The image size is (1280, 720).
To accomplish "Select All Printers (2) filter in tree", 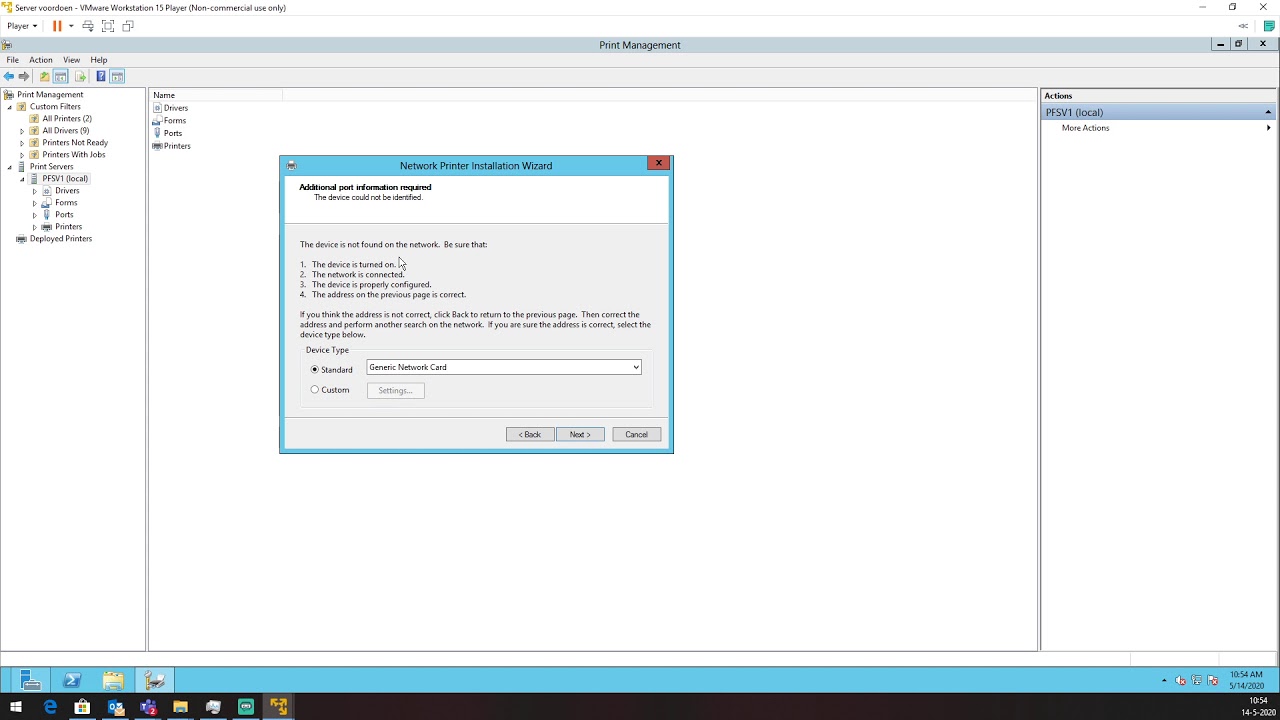I will [67, 119].
